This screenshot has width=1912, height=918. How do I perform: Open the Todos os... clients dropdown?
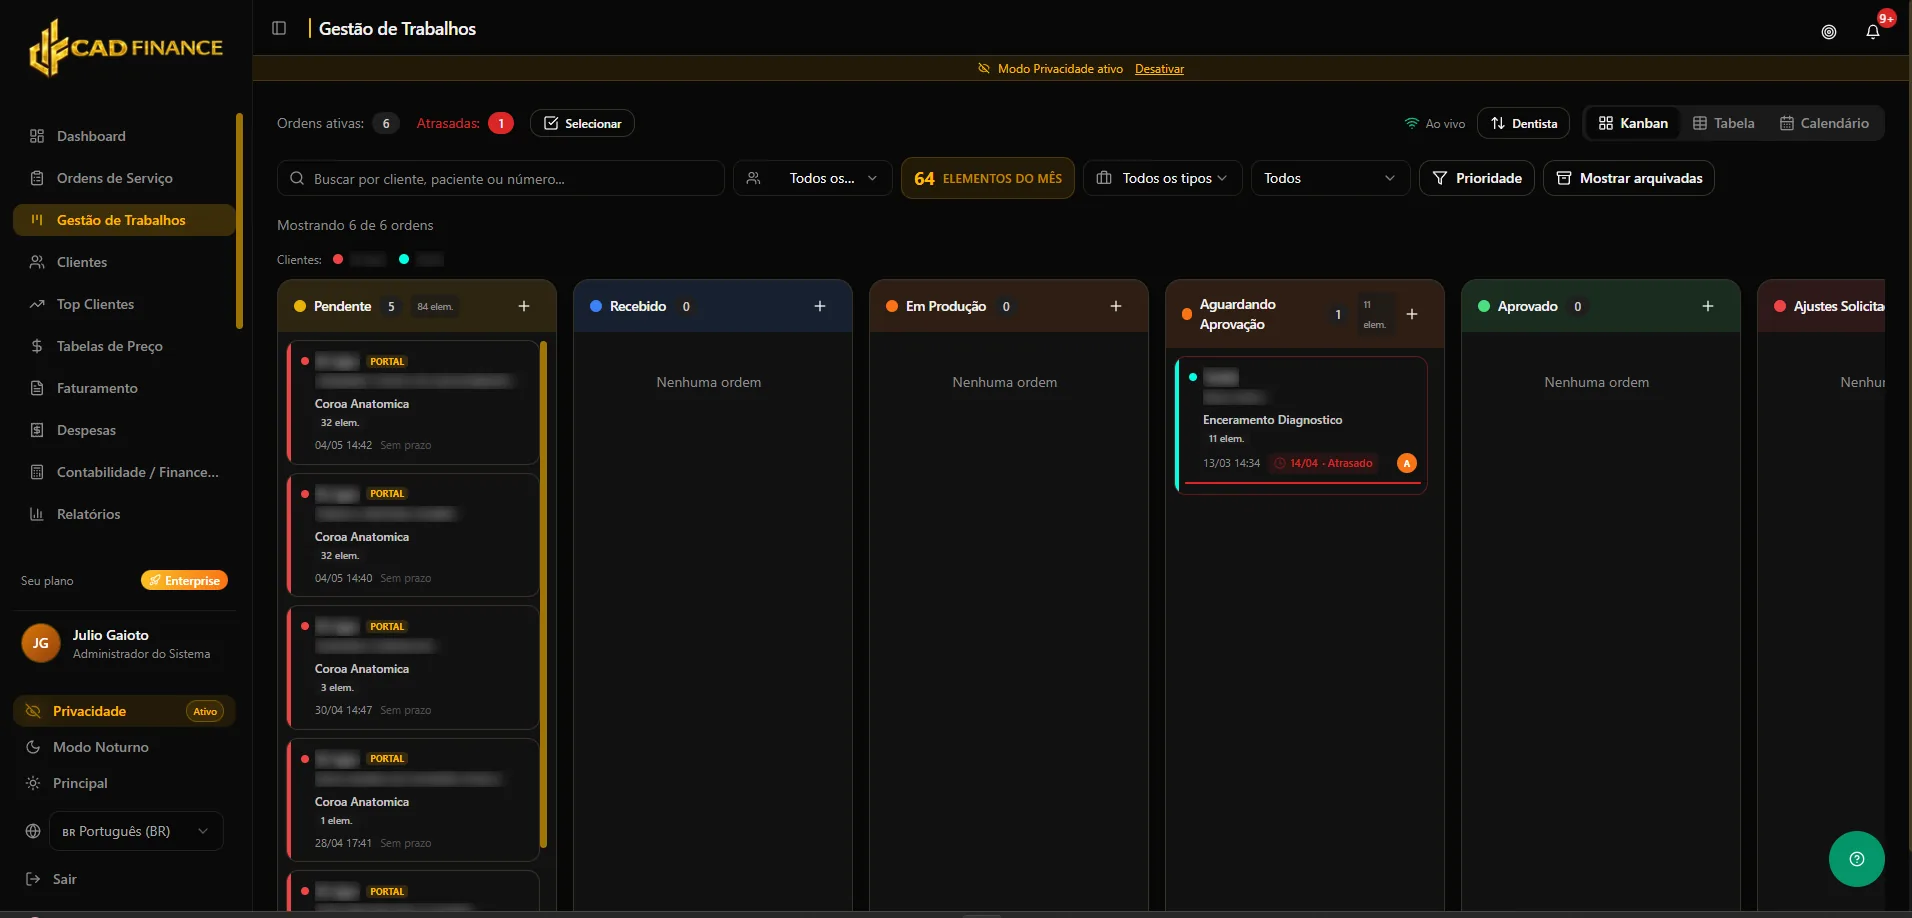pyautogui.click(x=813, y=178)
